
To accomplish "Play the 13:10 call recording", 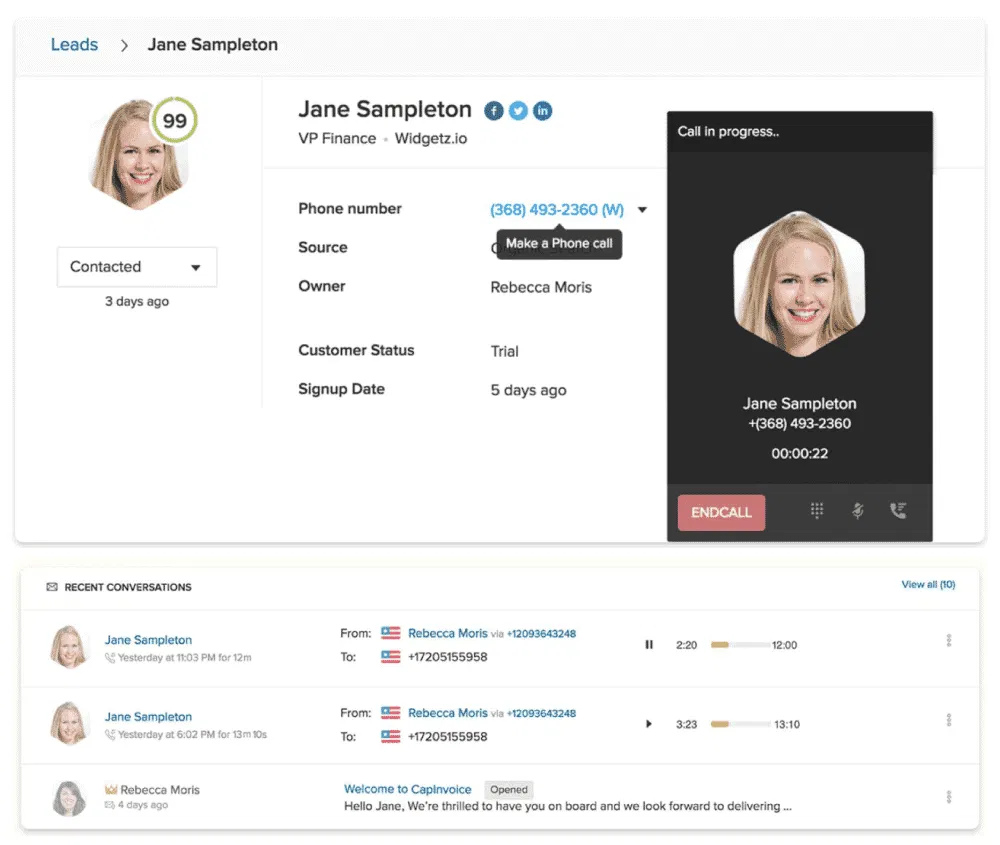I will click(x=649, y=724).
